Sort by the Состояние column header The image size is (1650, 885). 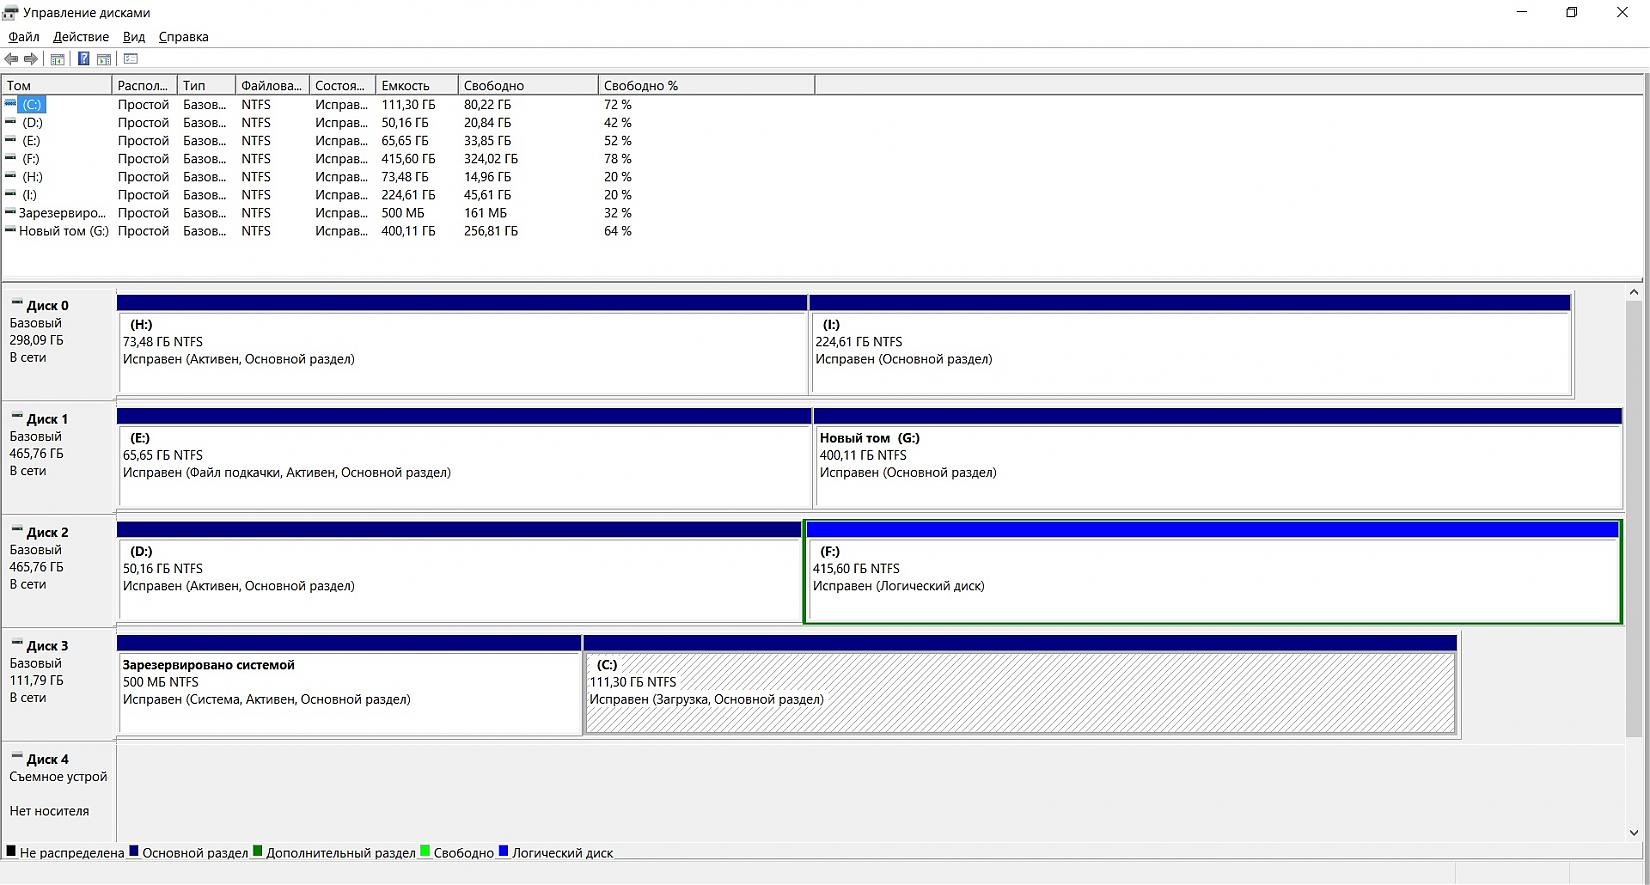343,85
